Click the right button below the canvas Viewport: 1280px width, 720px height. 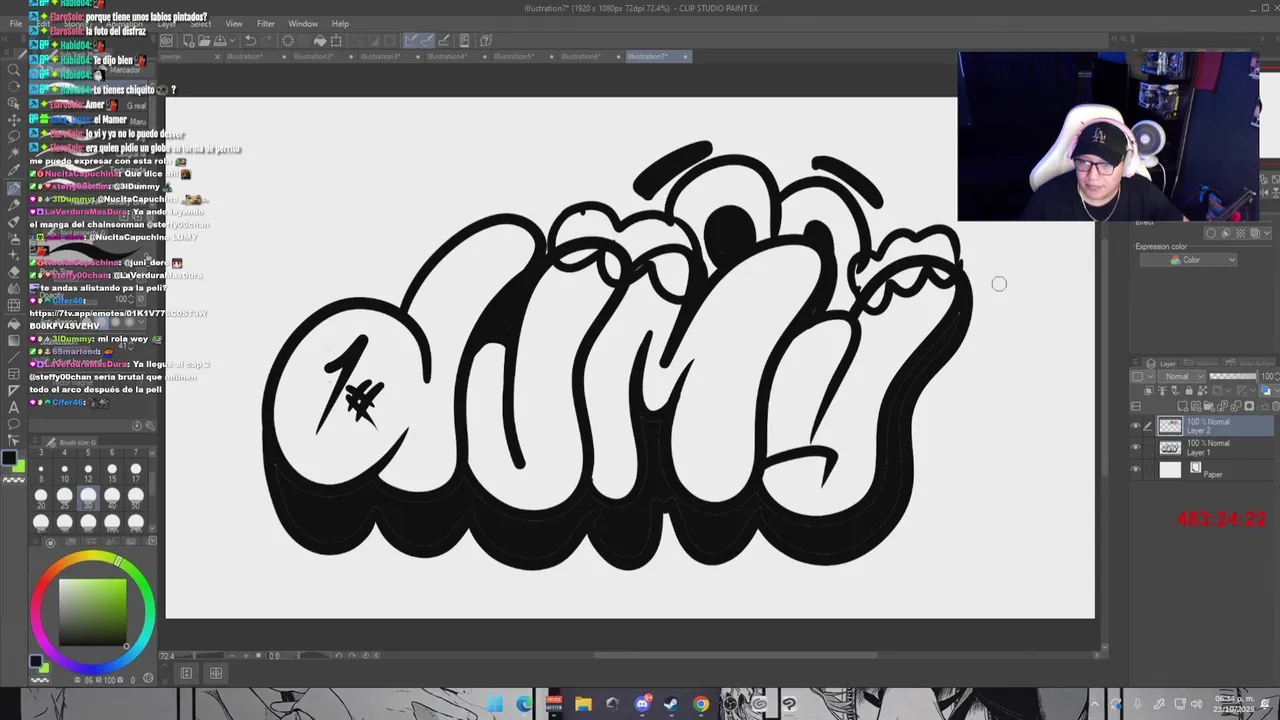point(216,673)
